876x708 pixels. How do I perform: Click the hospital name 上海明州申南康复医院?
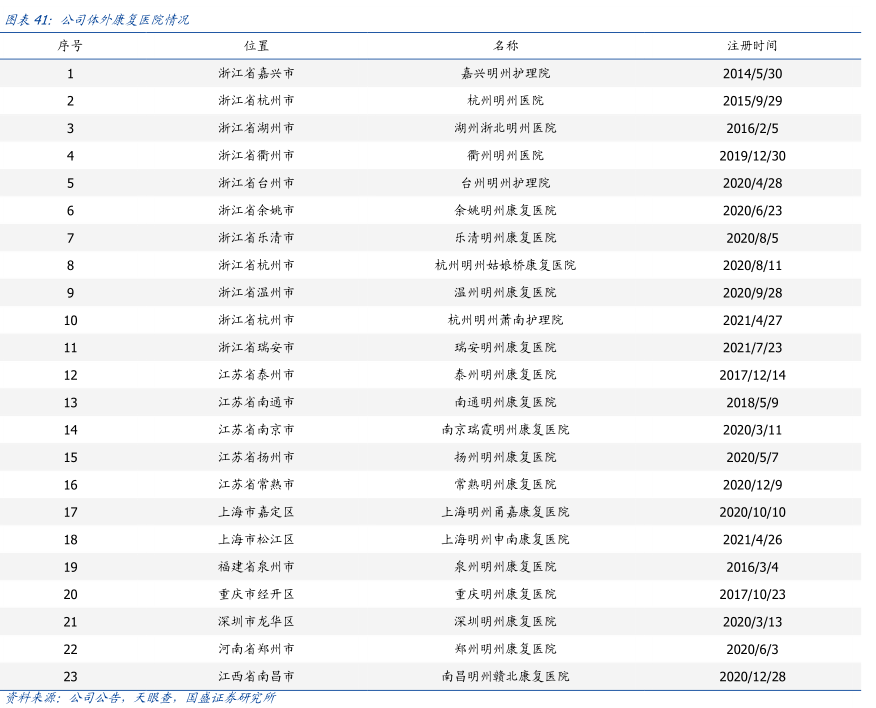(x=506, y=539)
